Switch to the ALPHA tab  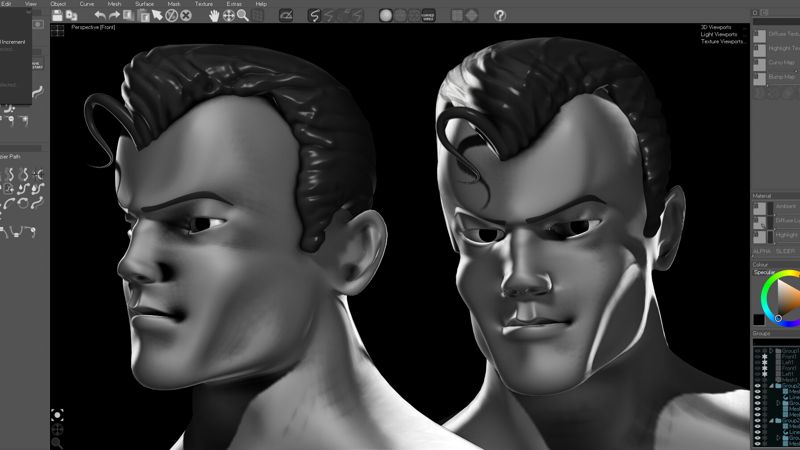point(762,252)
